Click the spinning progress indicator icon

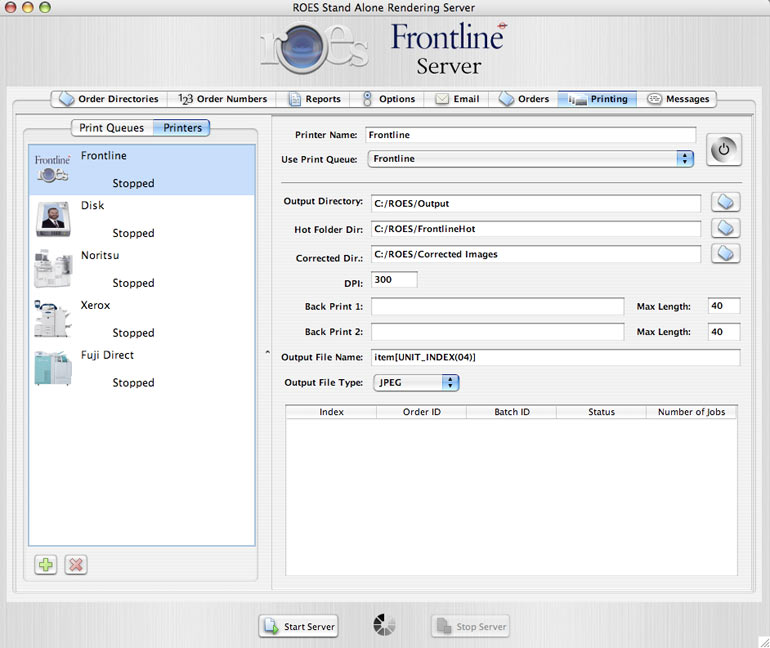tap(385, 625)
